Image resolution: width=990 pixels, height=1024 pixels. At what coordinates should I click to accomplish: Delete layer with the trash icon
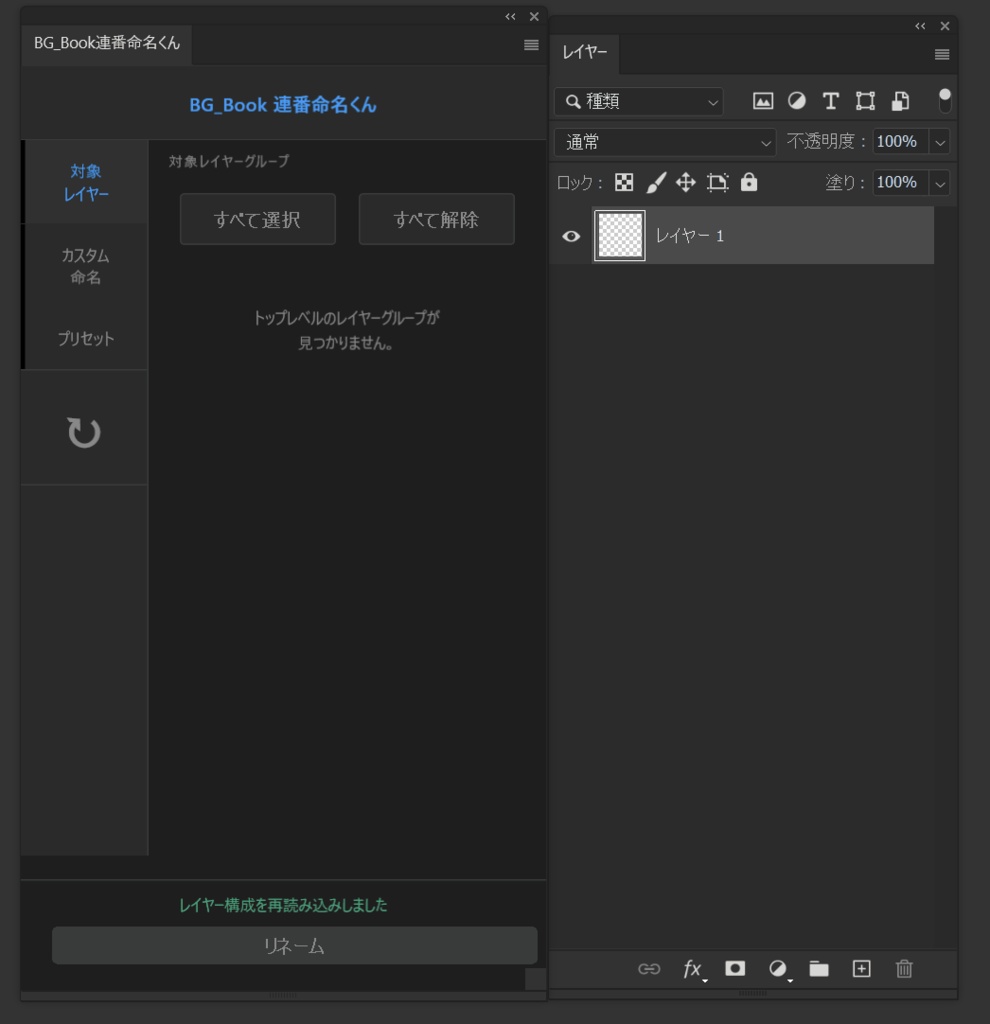click(x=904, y=968)
